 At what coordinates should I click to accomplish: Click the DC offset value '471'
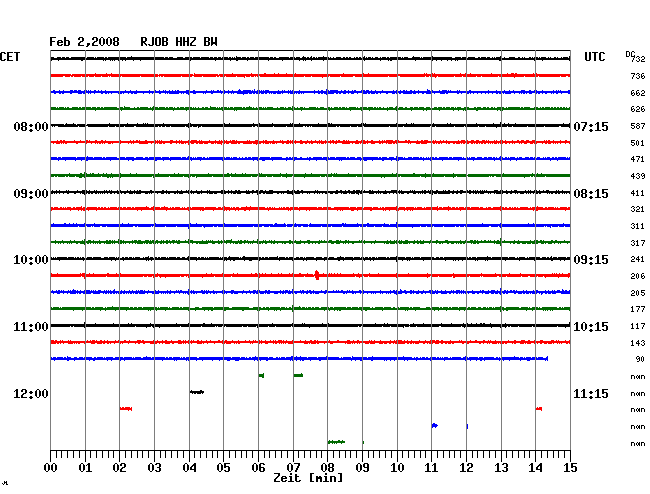(638, 159)
